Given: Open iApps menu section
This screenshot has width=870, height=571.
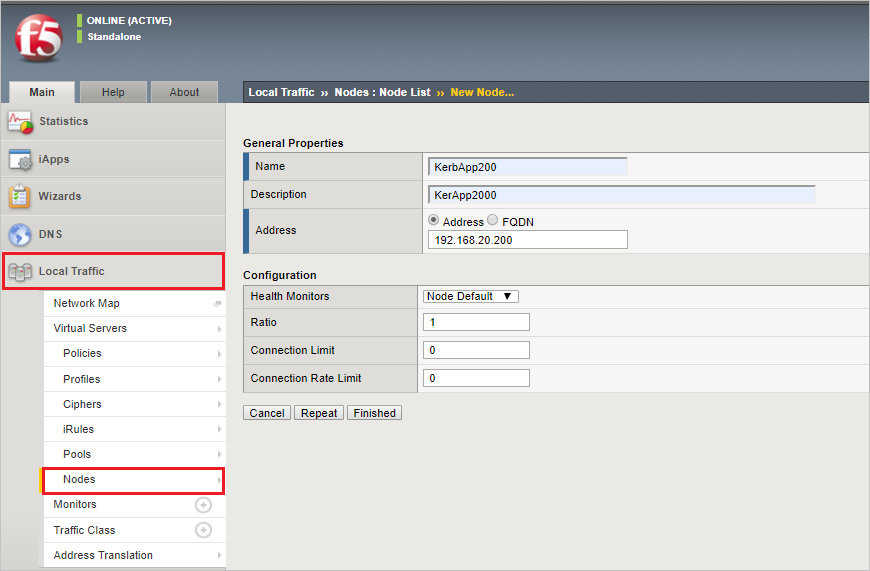Looking at the screenshot, I should coord(113,159).
